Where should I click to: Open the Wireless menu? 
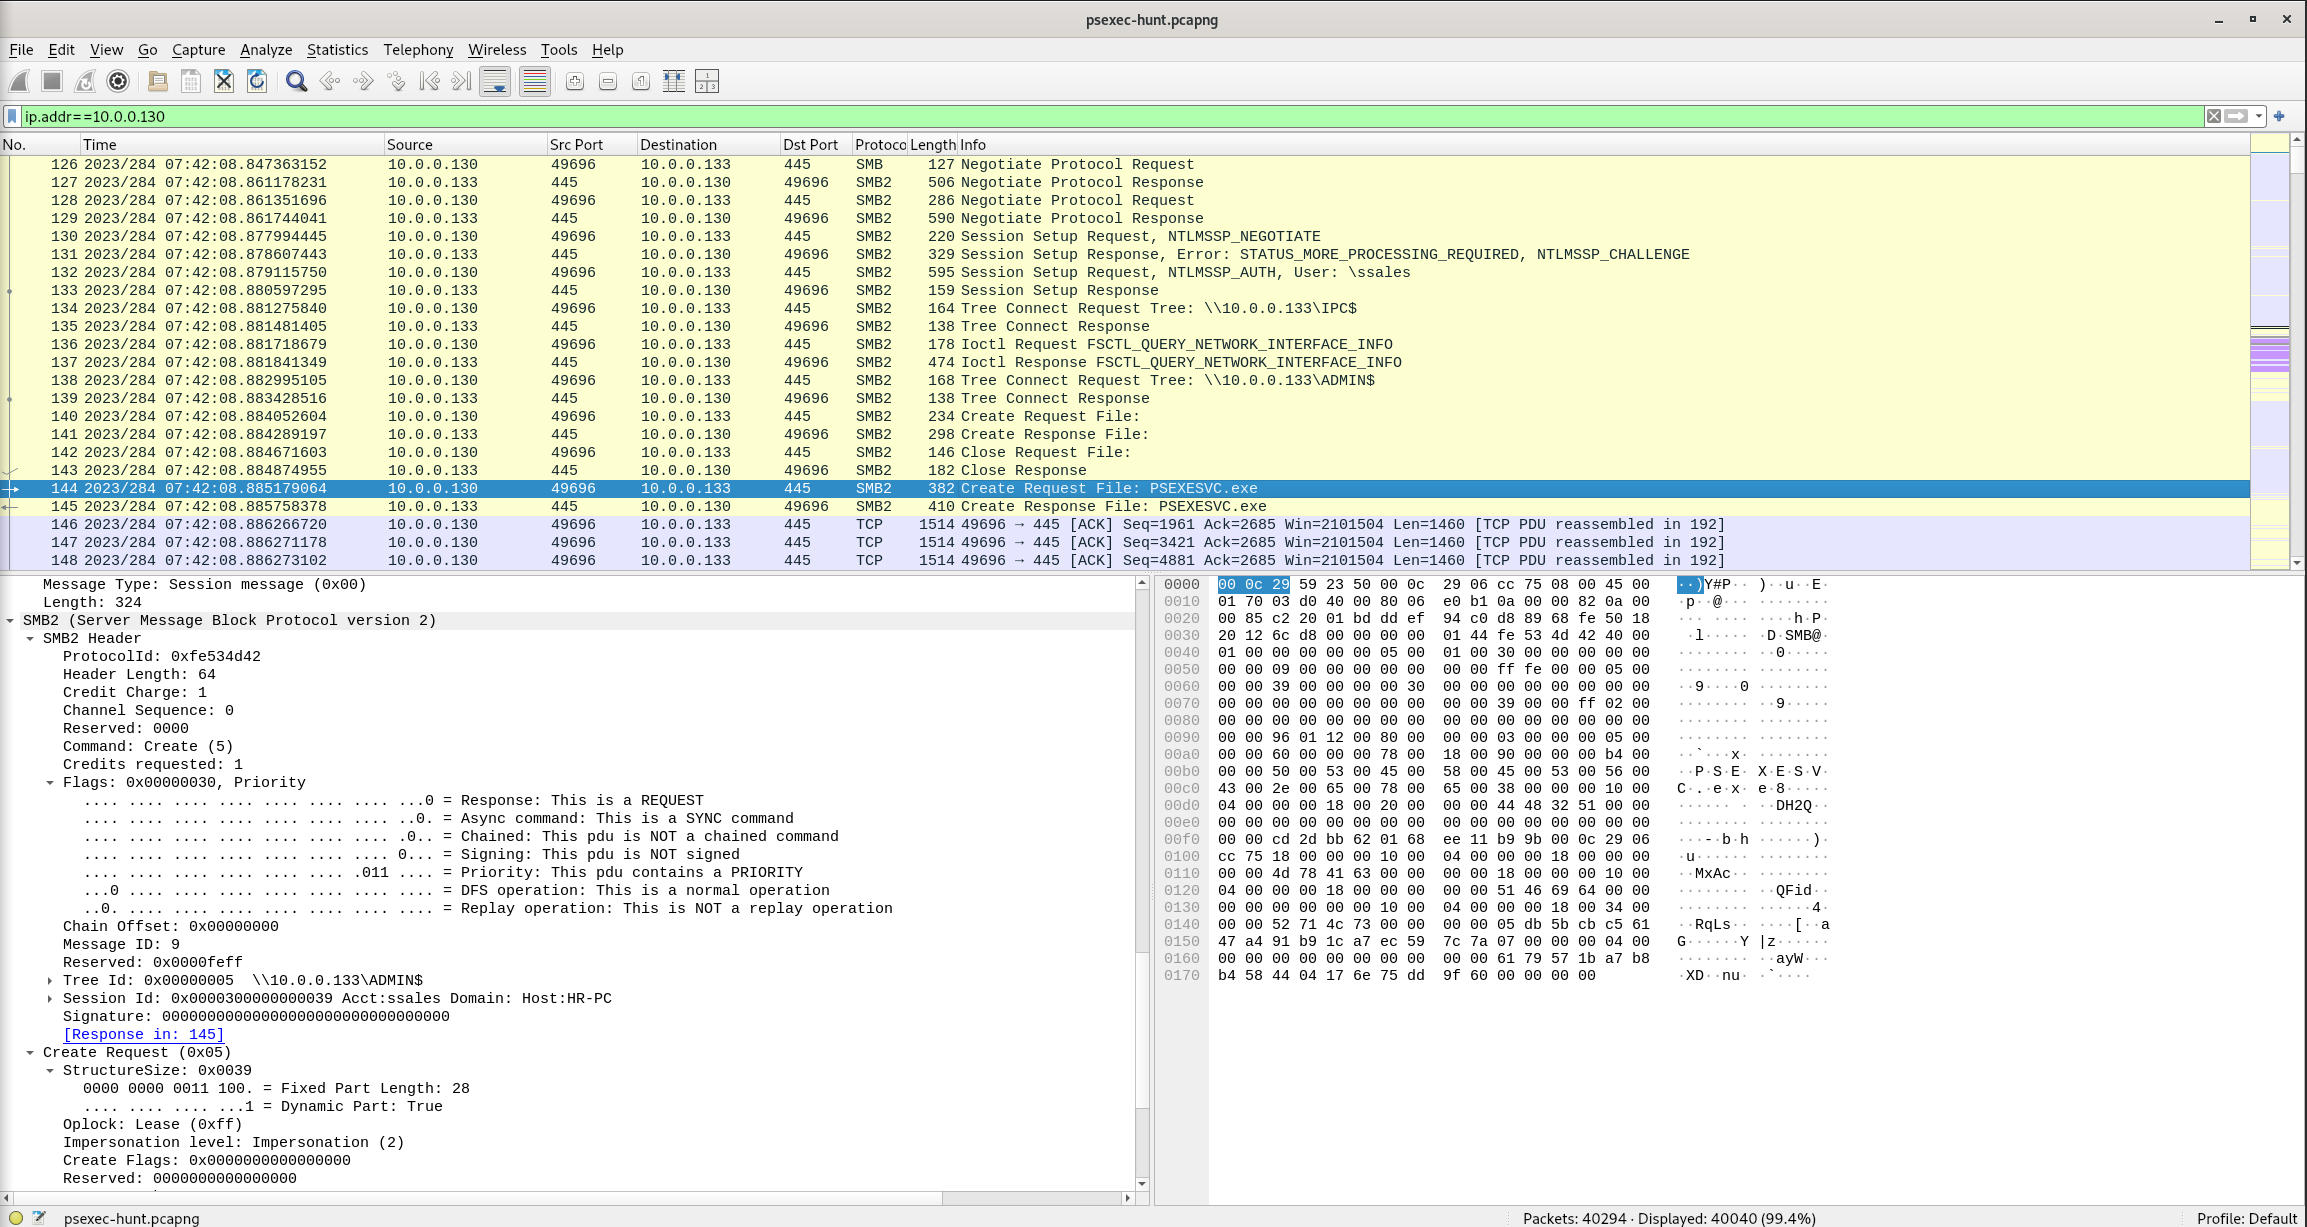pyautogui.click(x=497, y=50)
